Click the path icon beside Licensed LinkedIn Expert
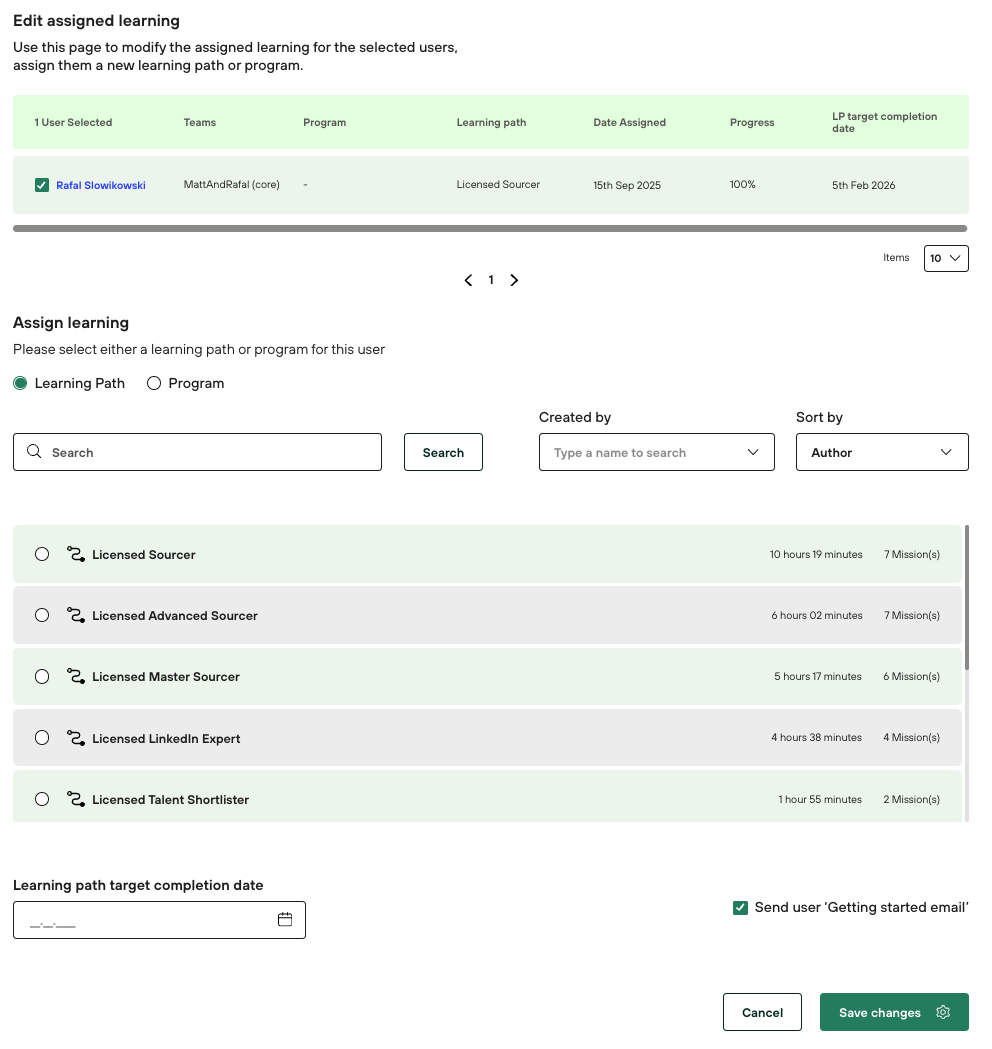Image resolution: width=992 pixels, height=1049 pixels. click(x=76, y=738)
